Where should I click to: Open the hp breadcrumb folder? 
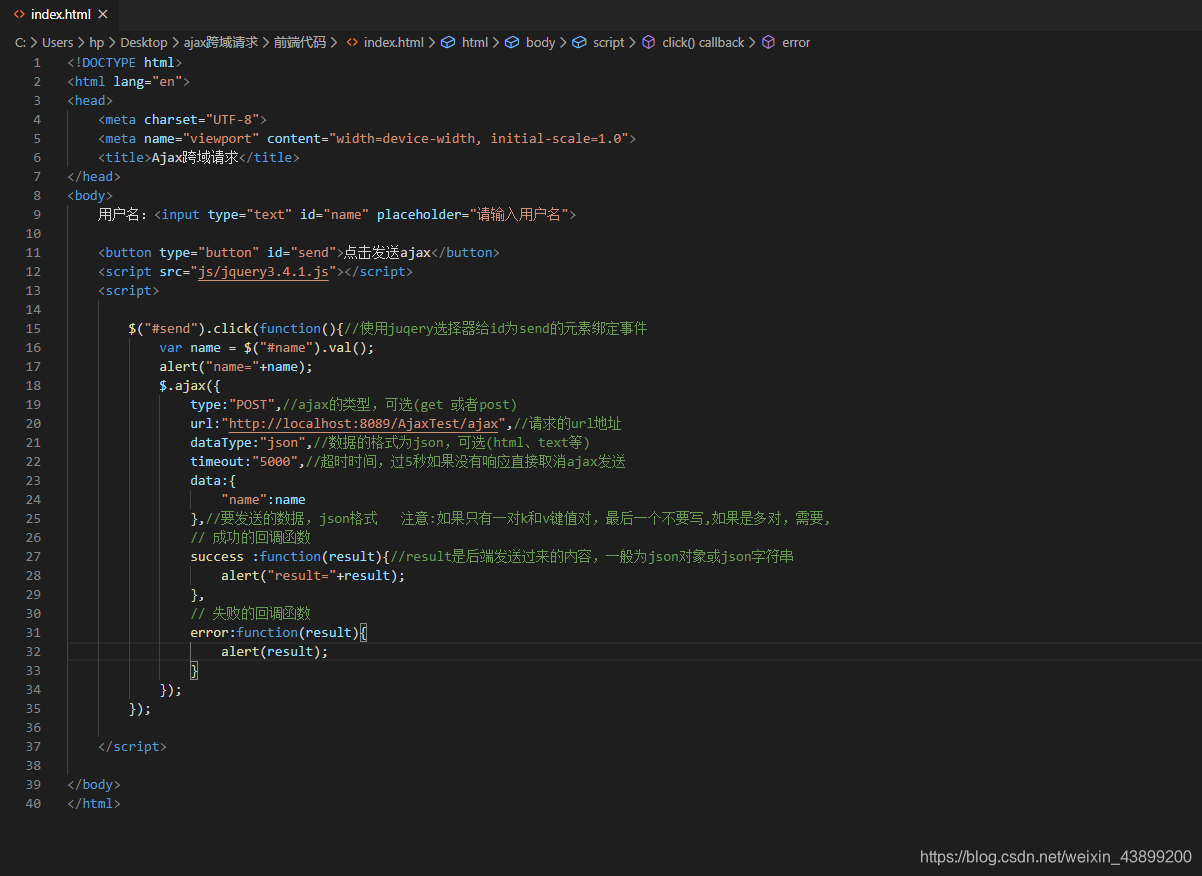click(x=96, y=42)
